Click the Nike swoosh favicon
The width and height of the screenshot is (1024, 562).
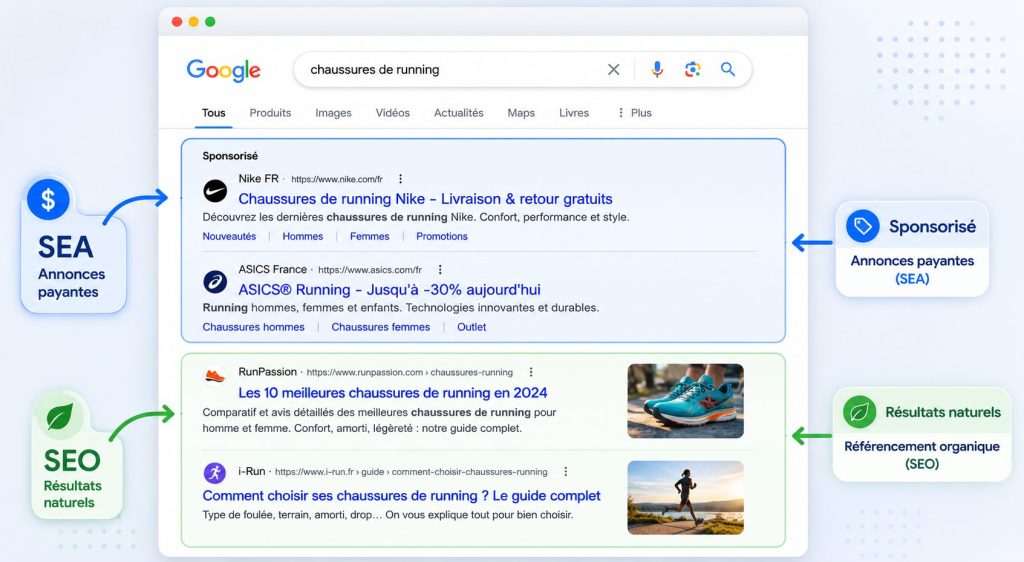point(215,191)
